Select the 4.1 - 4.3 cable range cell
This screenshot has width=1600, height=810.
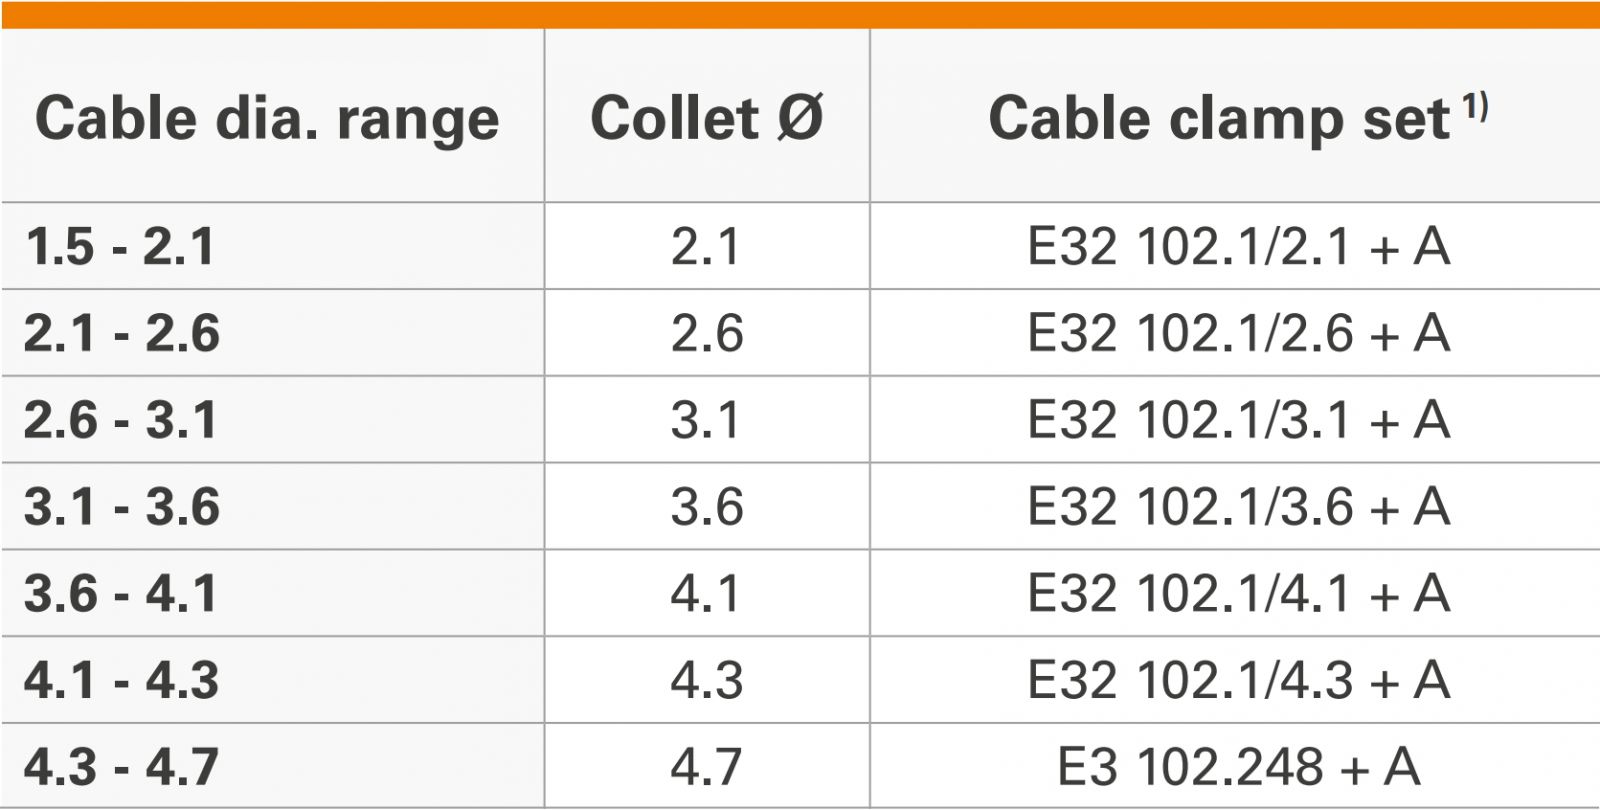pos(122,681)
